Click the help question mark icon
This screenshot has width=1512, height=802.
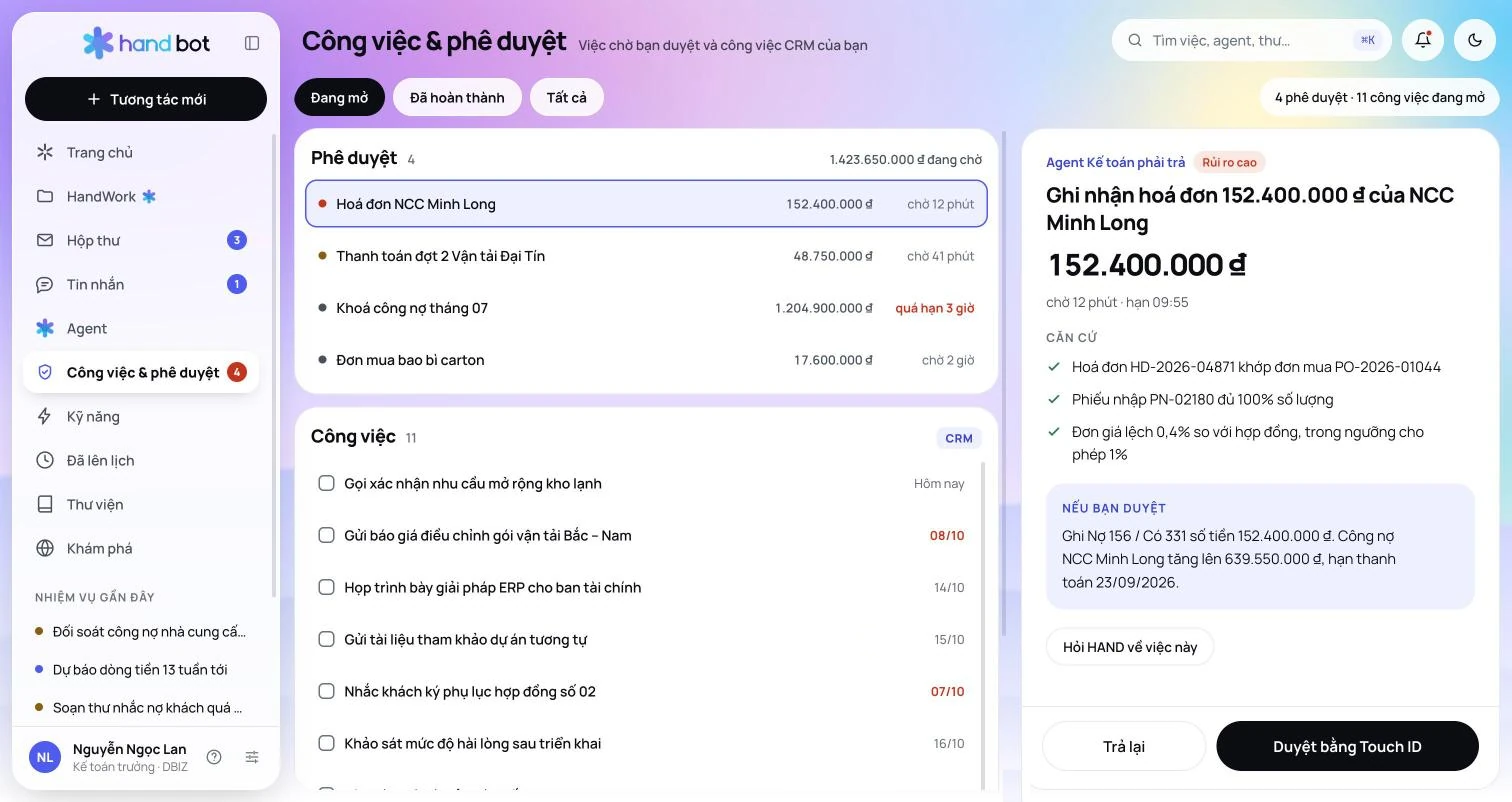[x=214, y=757]
